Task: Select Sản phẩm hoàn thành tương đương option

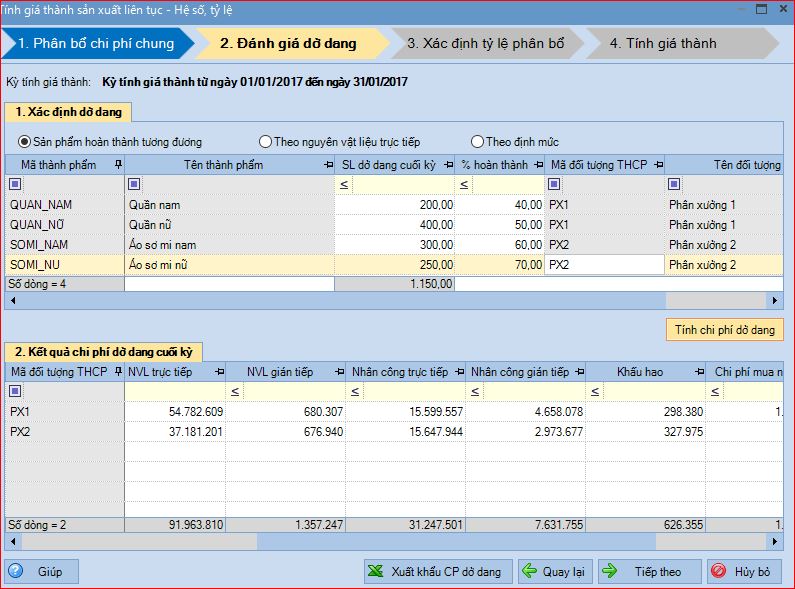Action: coord(24,142)
